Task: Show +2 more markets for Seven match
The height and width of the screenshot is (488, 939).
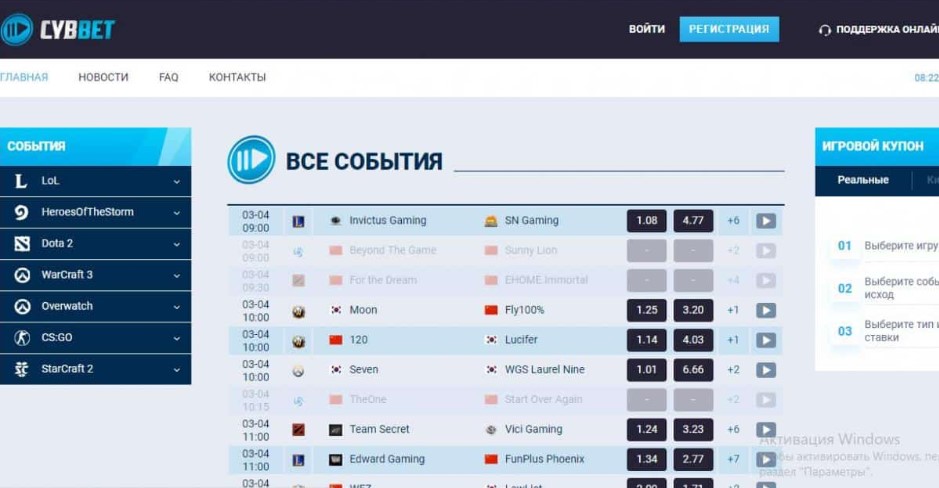Action: tap(733, 370)
